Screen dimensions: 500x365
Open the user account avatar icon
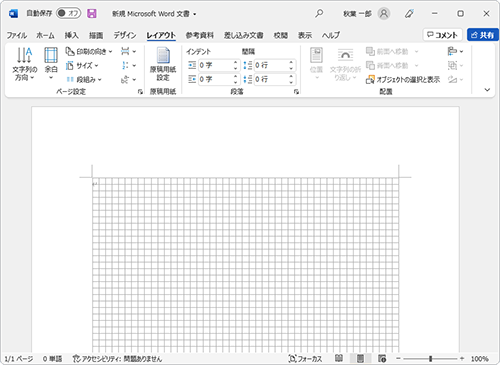tap(384, 14)
